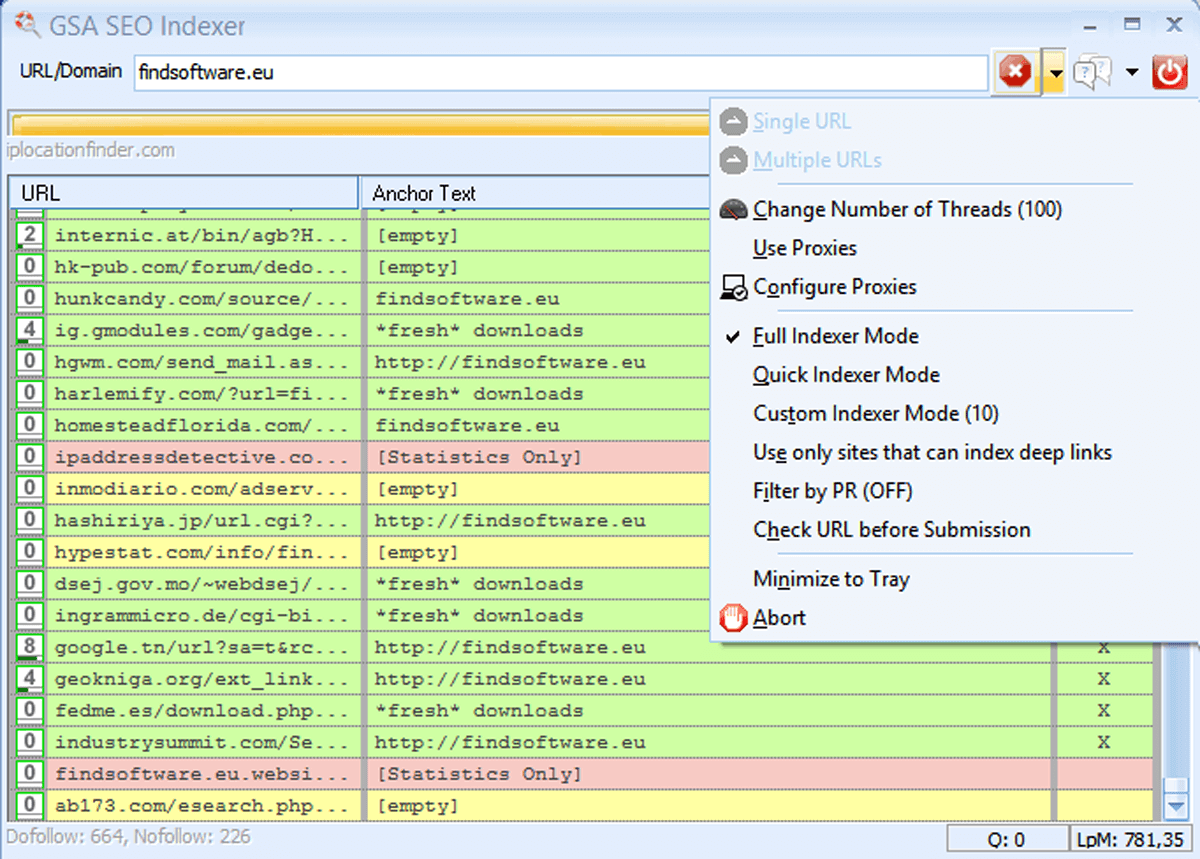Click the URL/Domain input field
The height and width of the screenshot is (859, 1200).
click(x=560, y=73)
